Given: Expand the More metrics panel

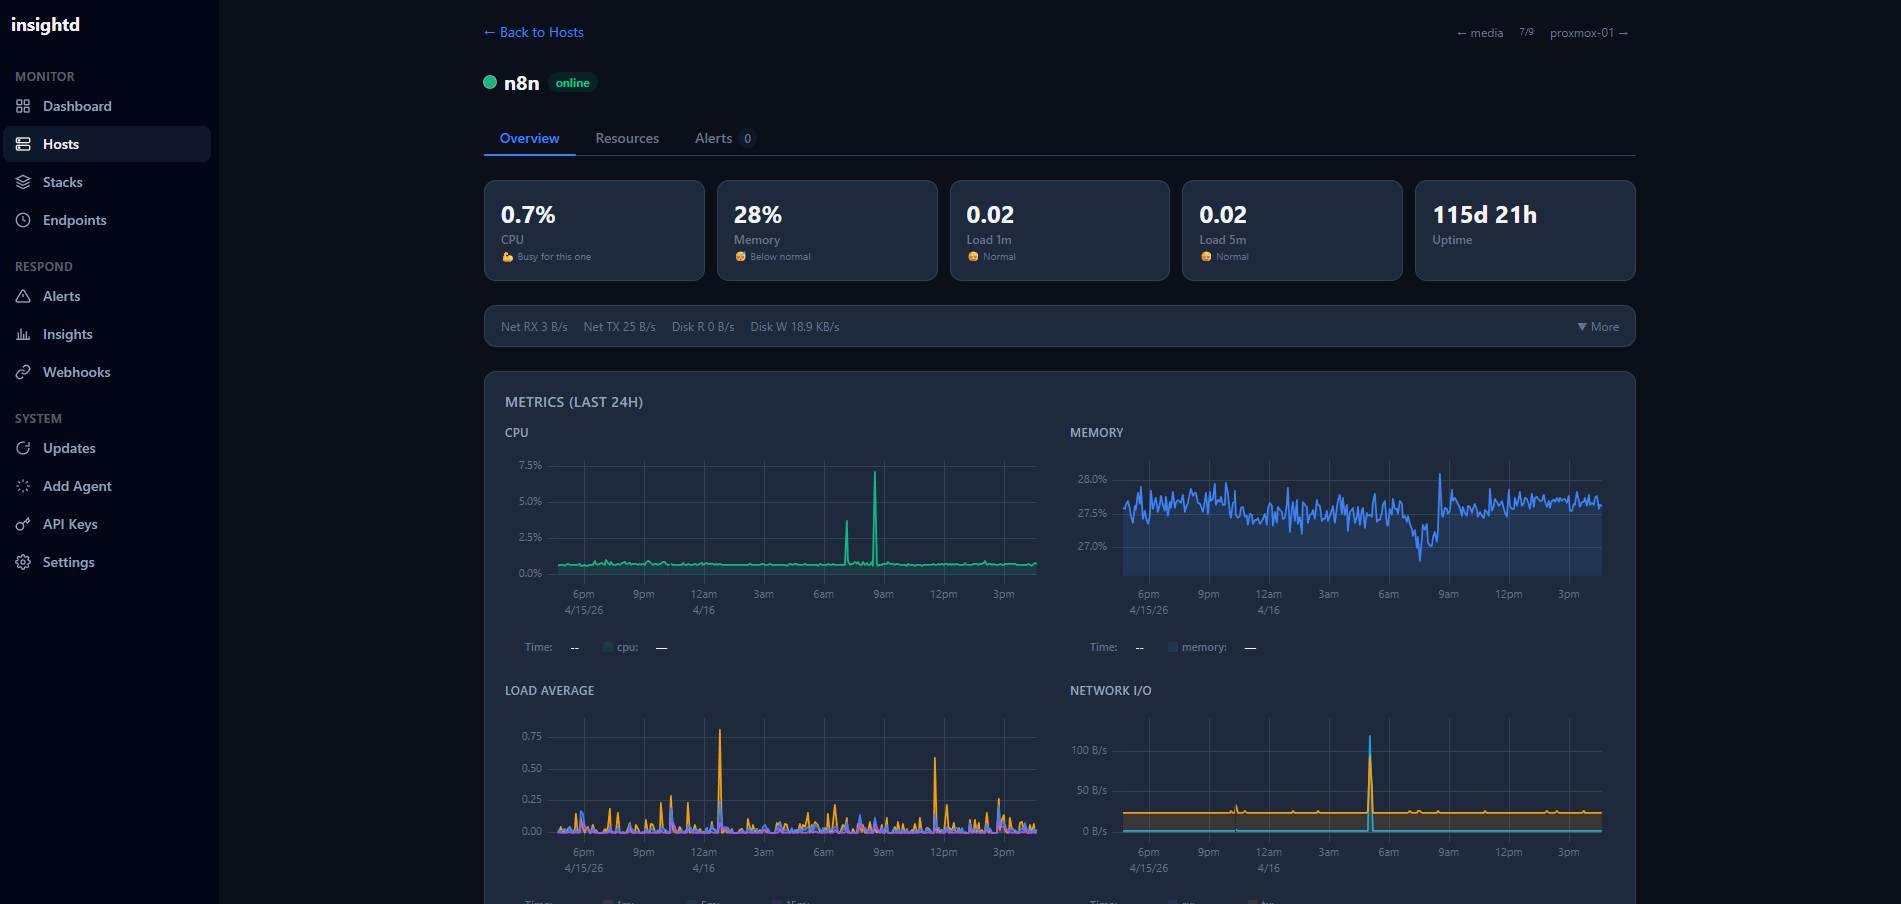Looking at the screenshot, I should click(x=1597, y=326).
